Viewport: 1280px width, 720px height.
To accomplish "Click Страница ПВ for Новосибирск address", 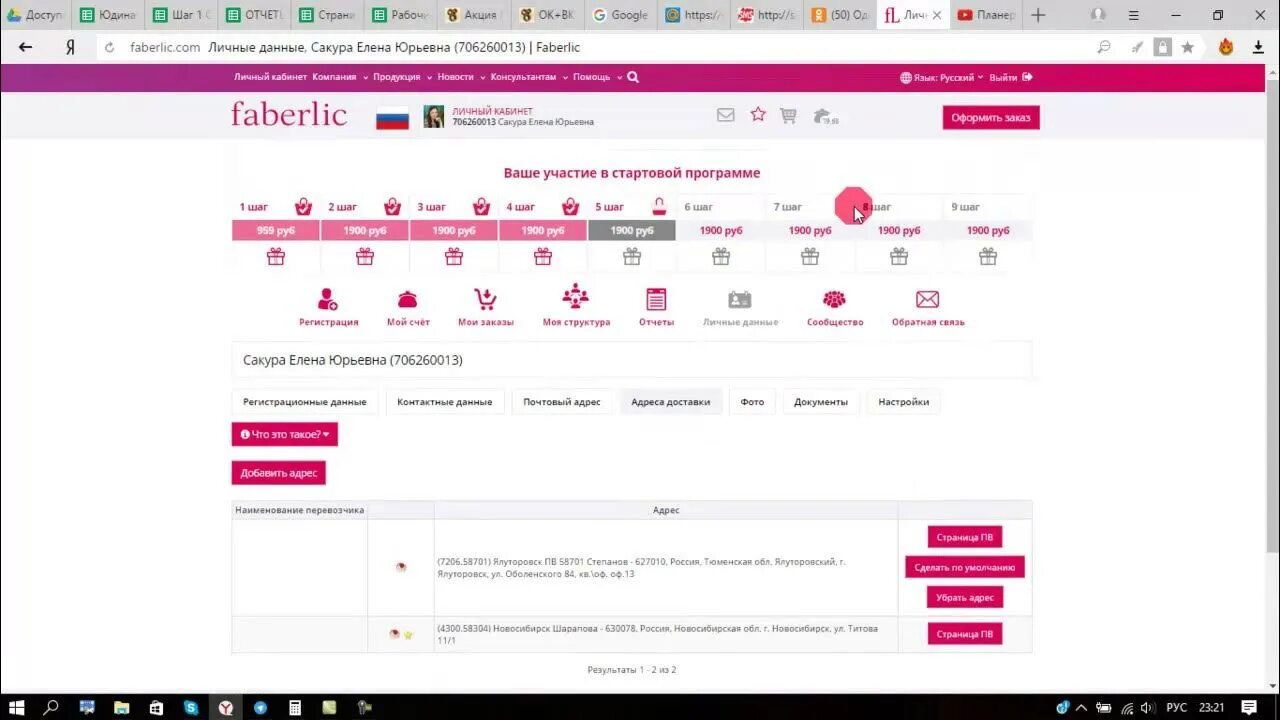I will [x=965, y=634].
